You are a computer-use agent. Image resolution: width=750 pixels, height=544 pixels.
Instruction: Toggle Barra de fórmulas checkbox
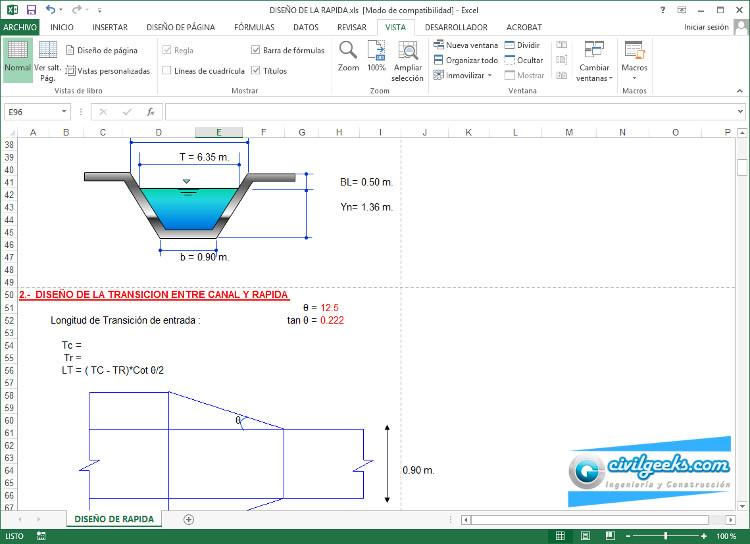click(256, 49)
